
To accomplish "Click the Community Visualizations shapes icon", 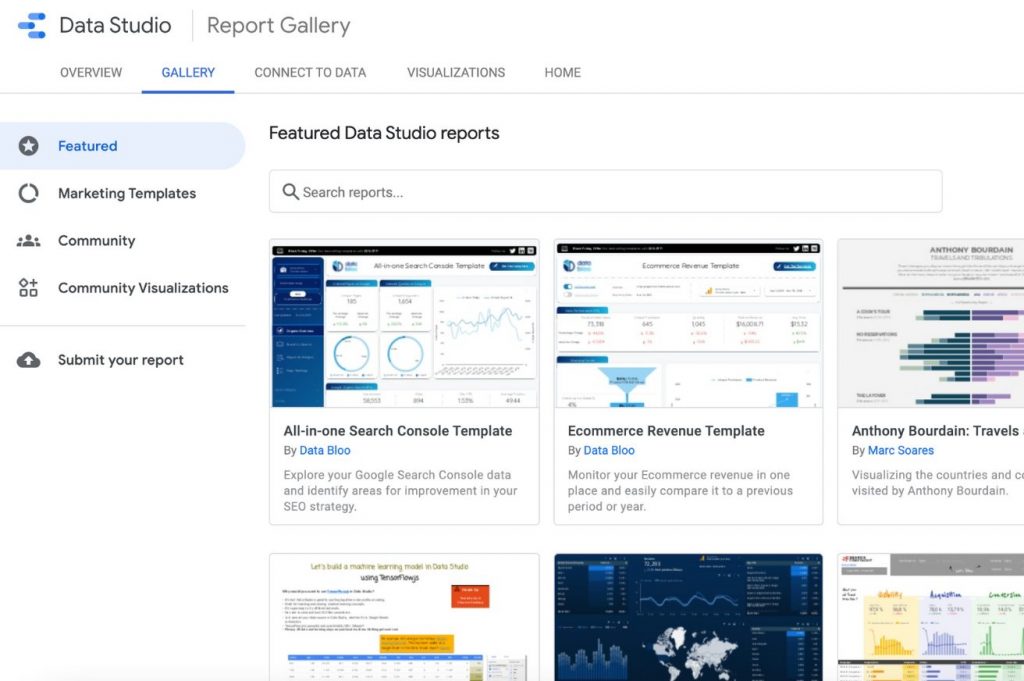I will coord(28,288).
